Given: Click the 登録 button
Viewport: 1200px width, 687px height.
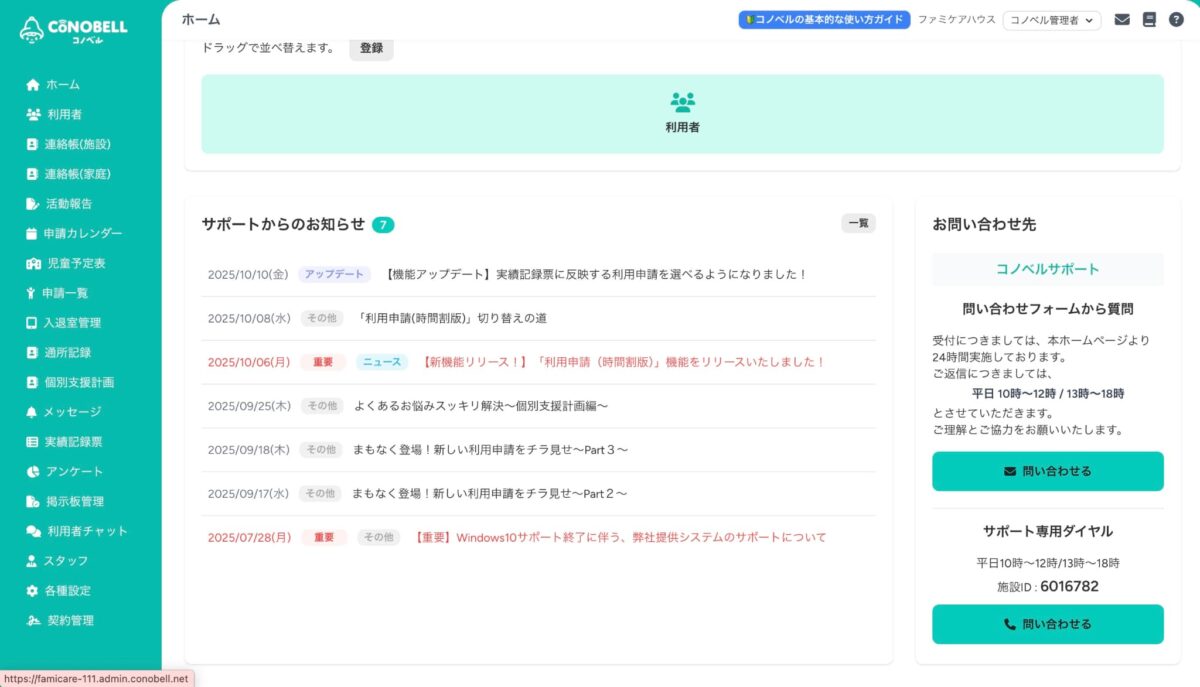Looking at the screenshot, I should coord(371,48).
